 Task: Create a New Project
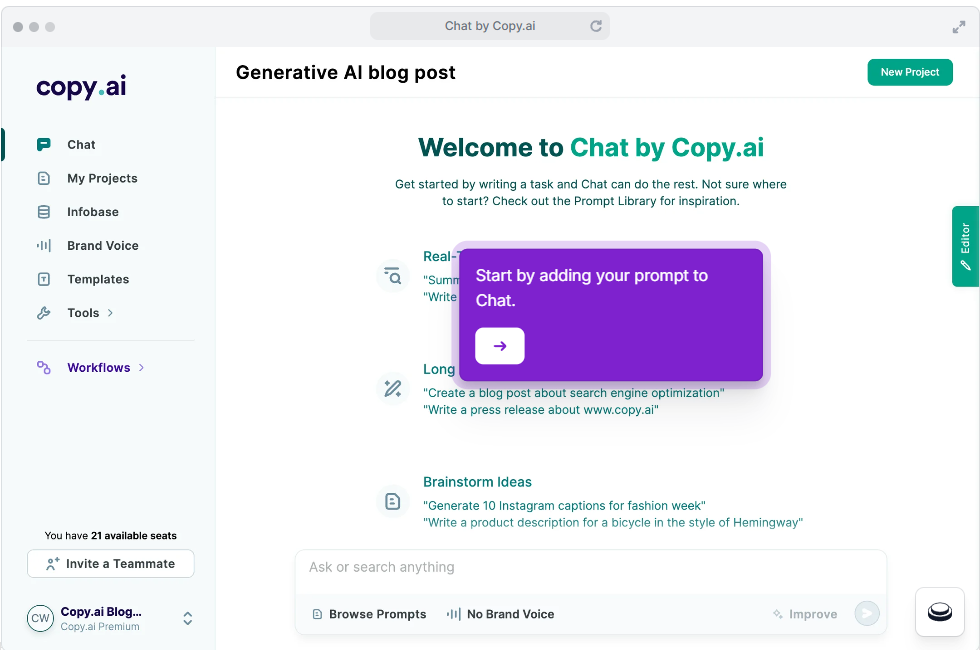(909, 72)
